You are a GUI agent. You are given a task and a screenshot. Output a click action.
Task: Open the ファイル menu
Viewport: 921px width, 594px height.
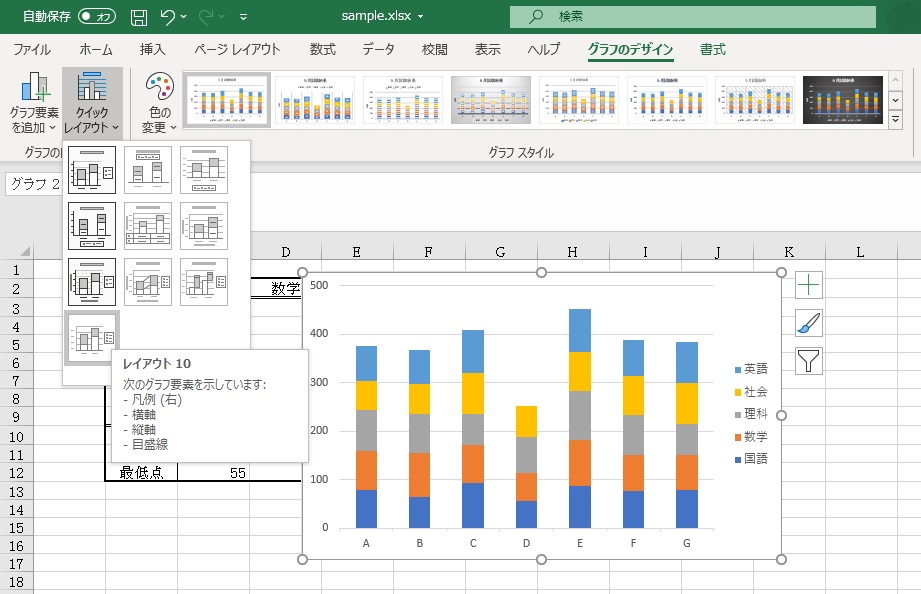[32, 50]
